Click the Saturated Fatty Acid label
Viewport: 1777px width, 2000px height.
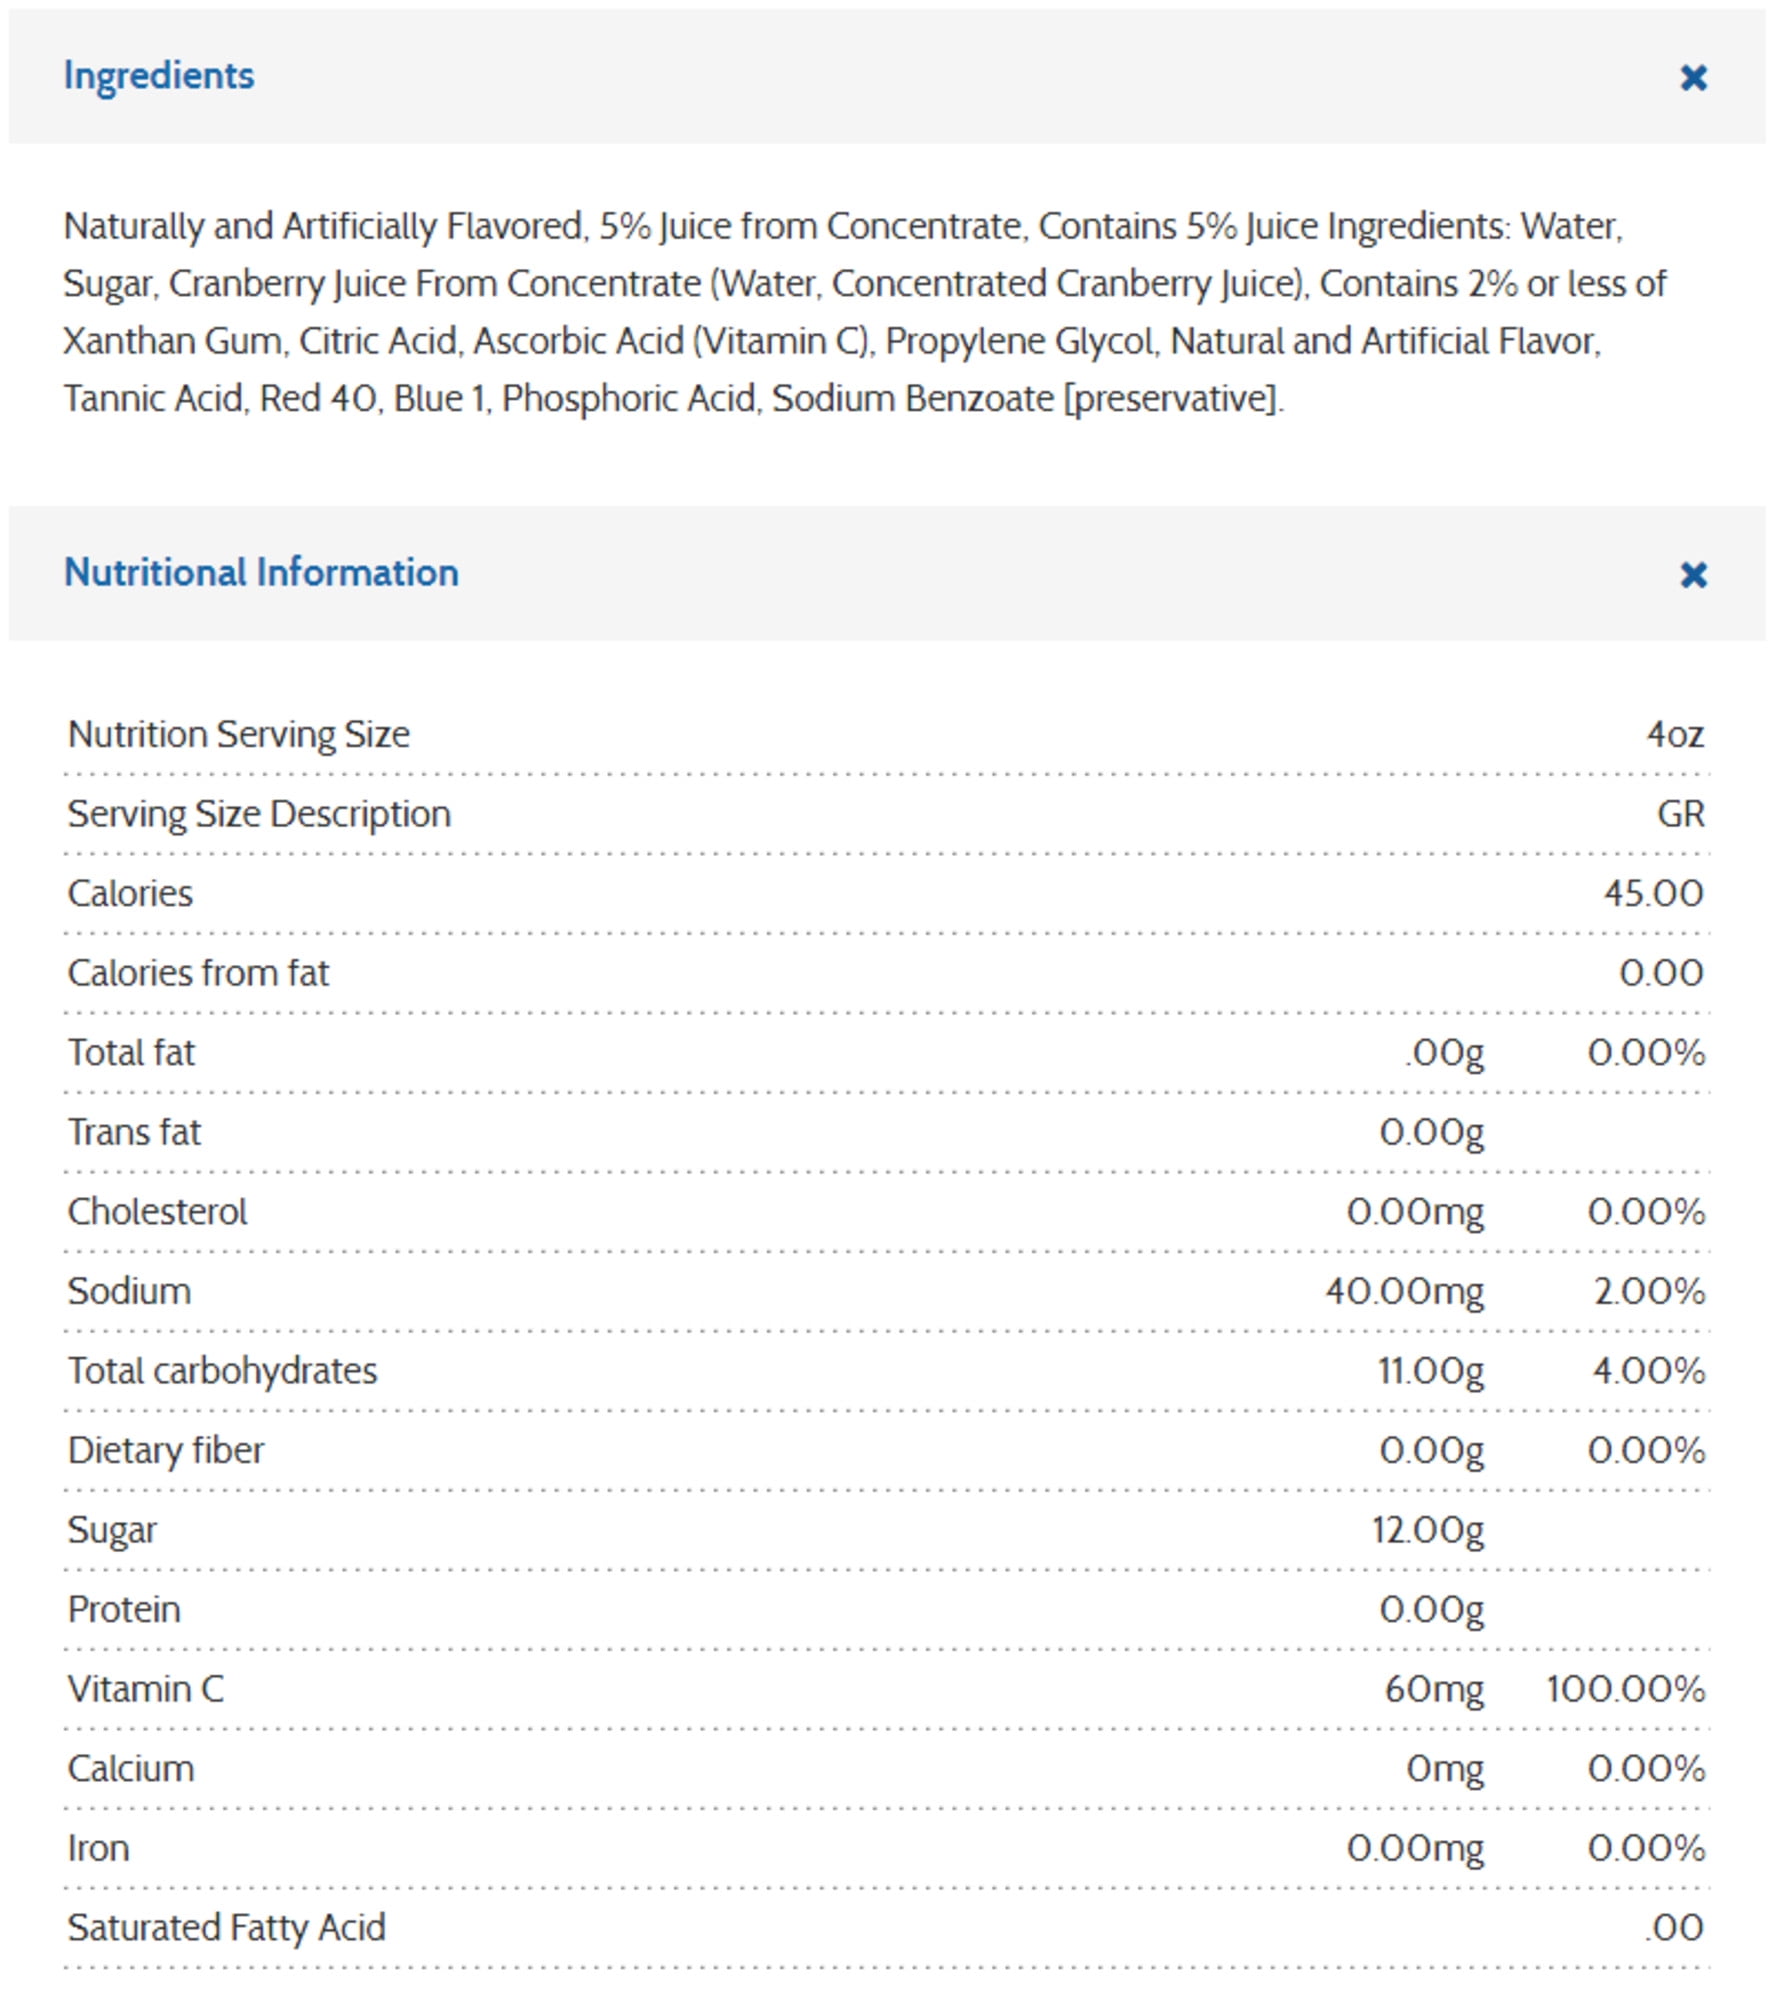(226, 1928)
